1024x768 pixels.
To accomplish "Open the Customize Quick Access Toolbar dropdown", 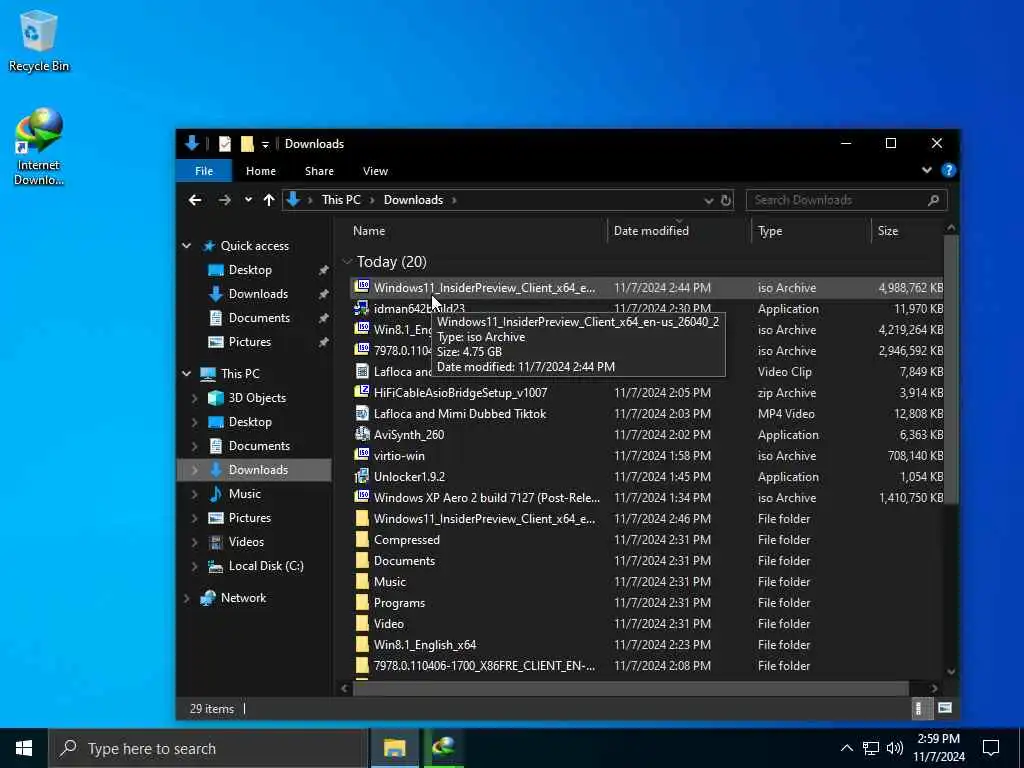I will pyautogui.click(x=265, y=144).
